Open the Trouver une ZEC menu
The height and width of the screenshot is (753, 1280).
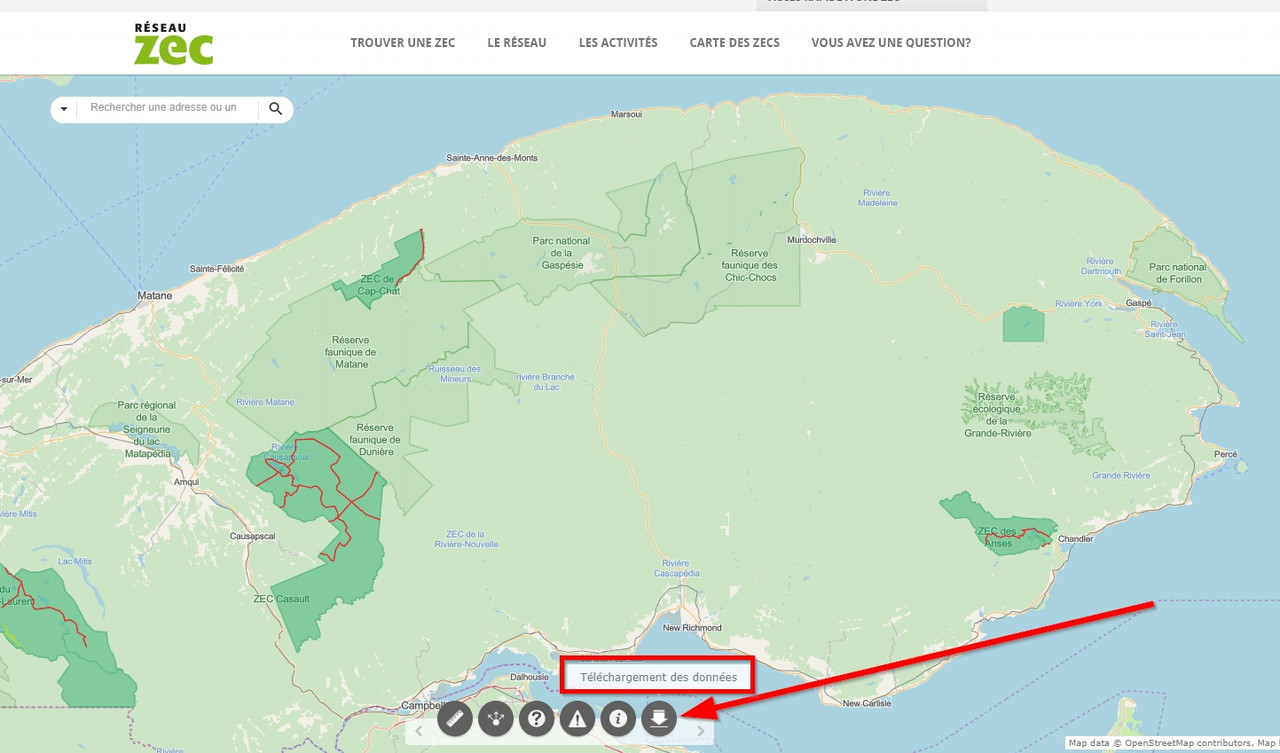click(x=403, y=43)
